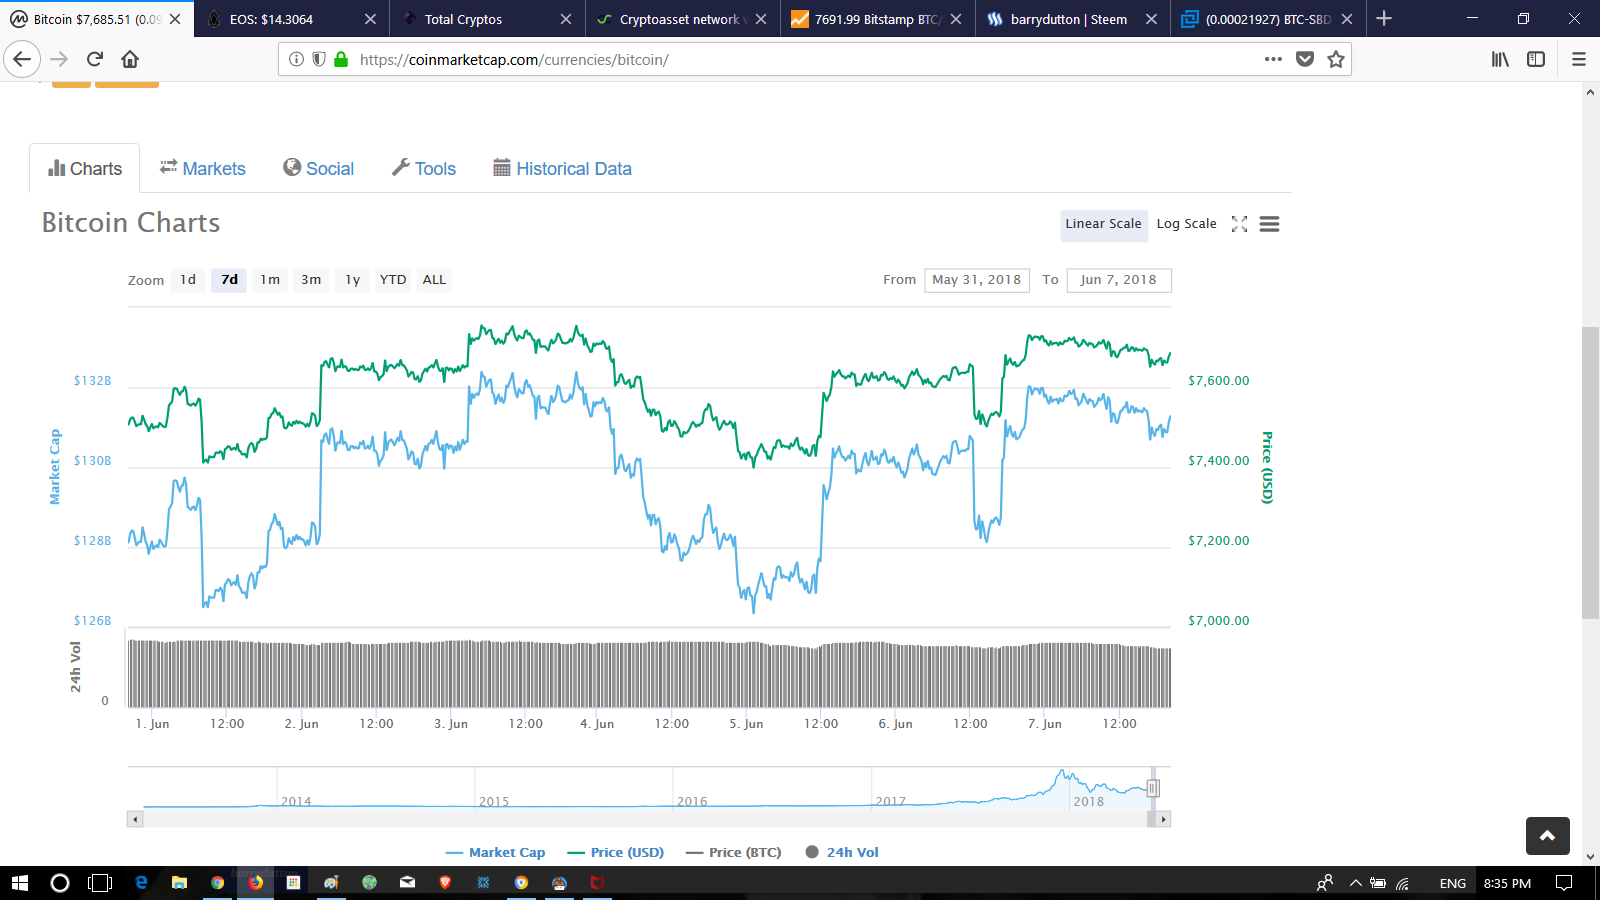
Task: Open the chart hamburger export menu
Action: click(1269, 224)
